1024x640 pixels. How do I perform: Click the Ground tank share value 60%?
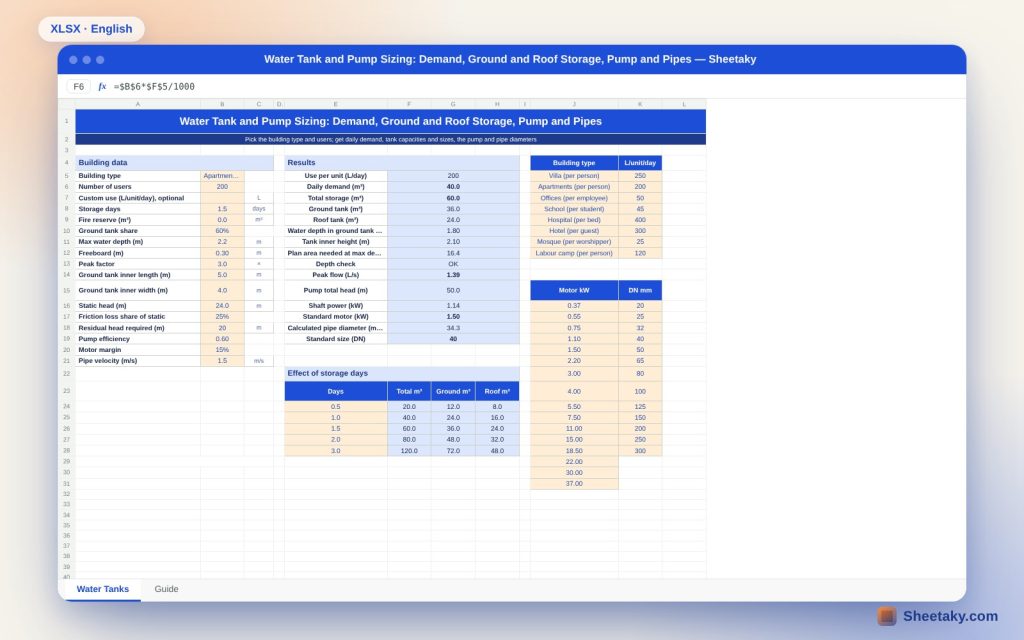222,231
